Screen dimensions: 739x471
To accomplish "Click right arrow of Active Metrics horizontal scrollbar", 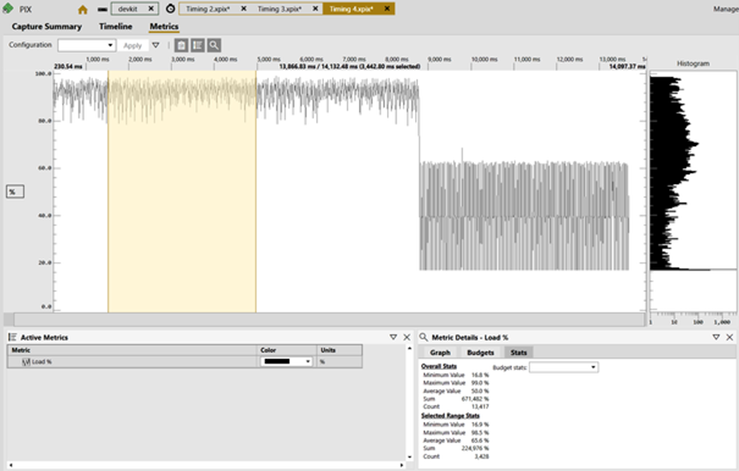I will 402,465.
